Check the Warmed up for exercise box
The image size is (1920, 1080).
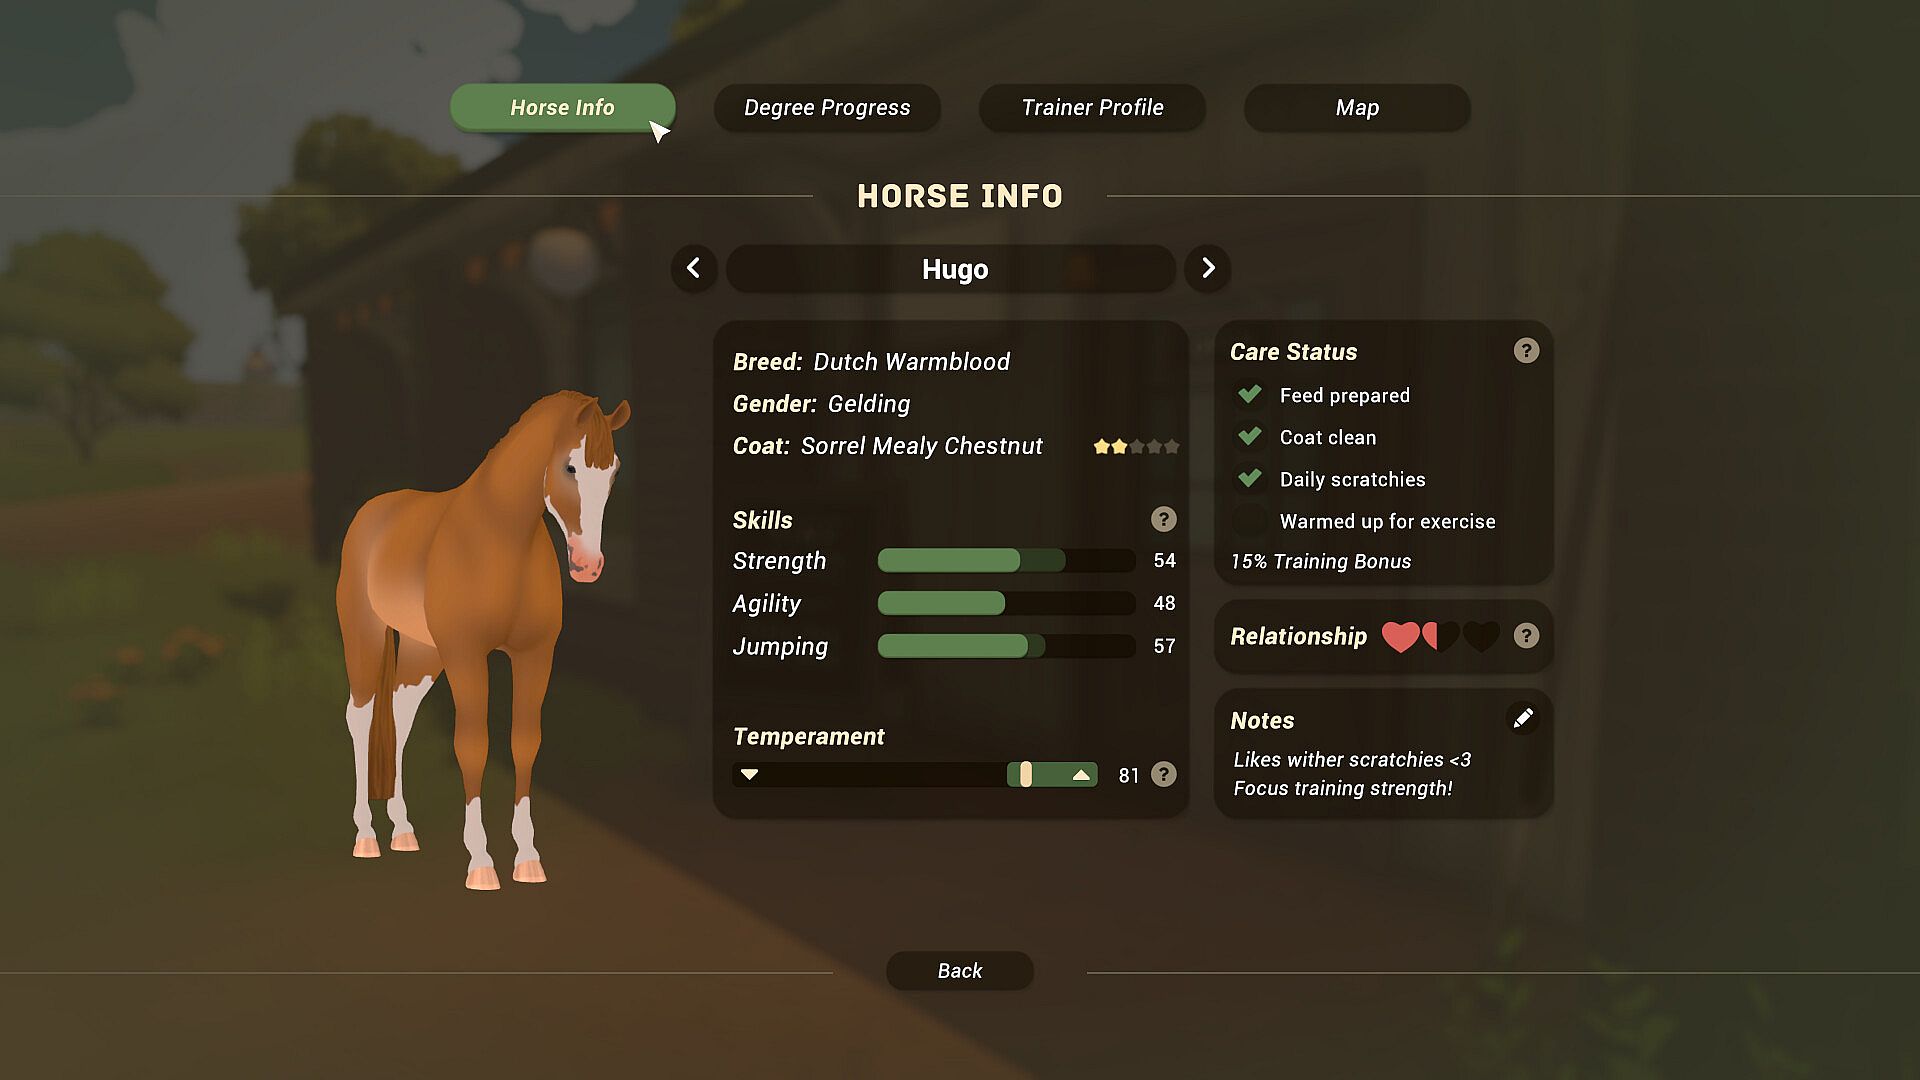[x=1249, y=521]
